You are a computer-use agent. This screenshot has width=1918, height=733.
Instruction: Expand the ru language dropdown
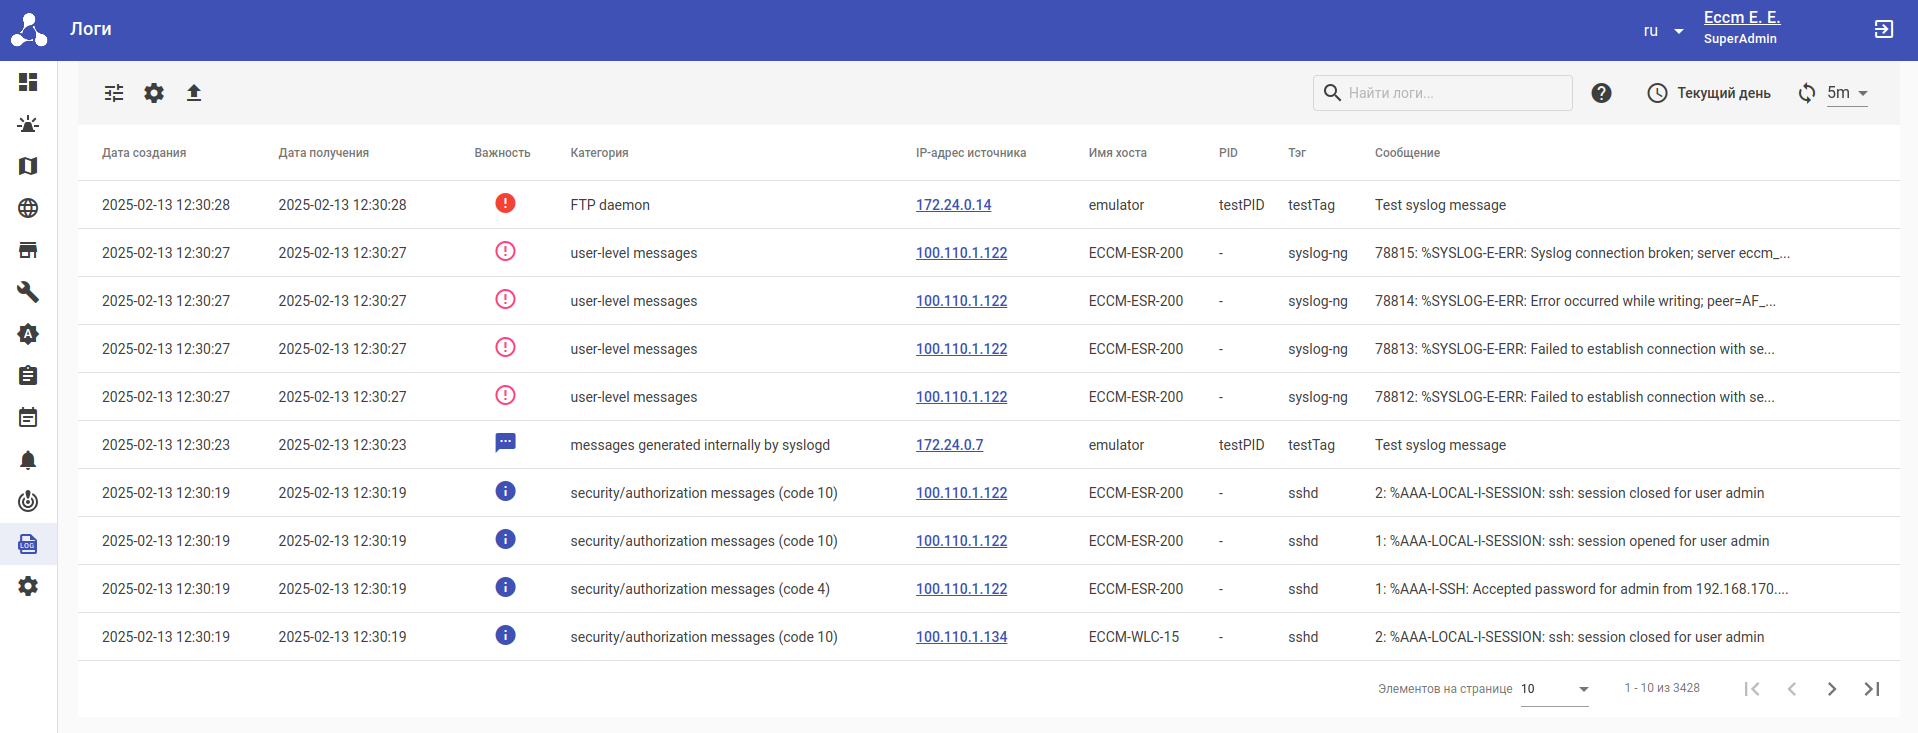point(1663,31)
